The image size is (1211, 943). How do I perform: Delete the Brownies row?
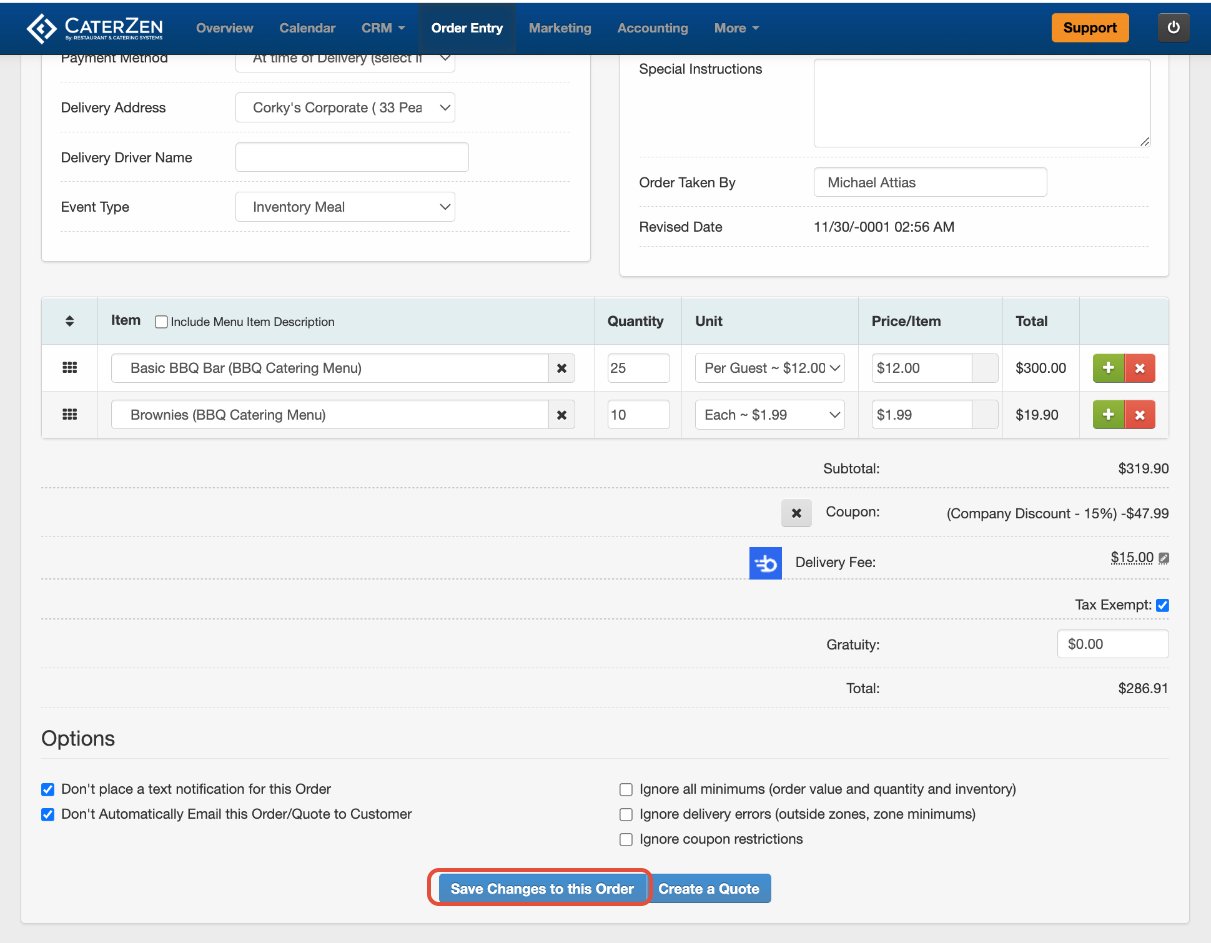[x=1139, y=414]
